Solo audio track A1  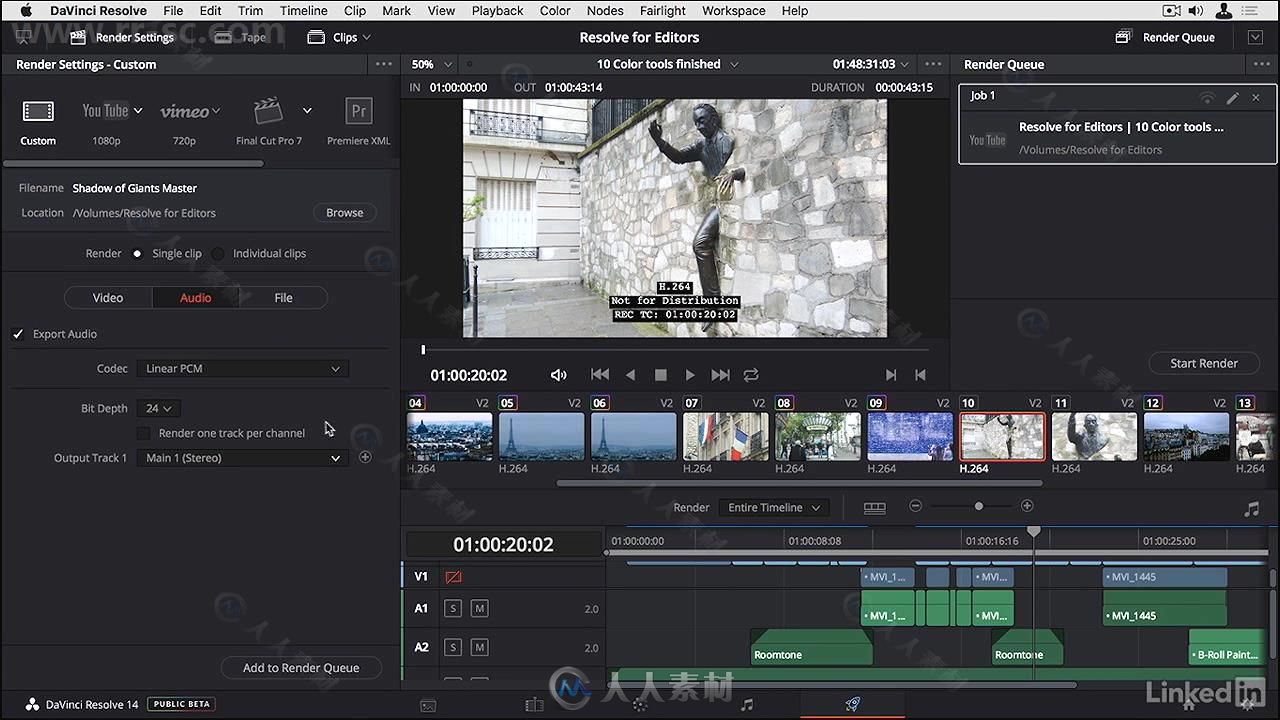[x=453, y=608]
